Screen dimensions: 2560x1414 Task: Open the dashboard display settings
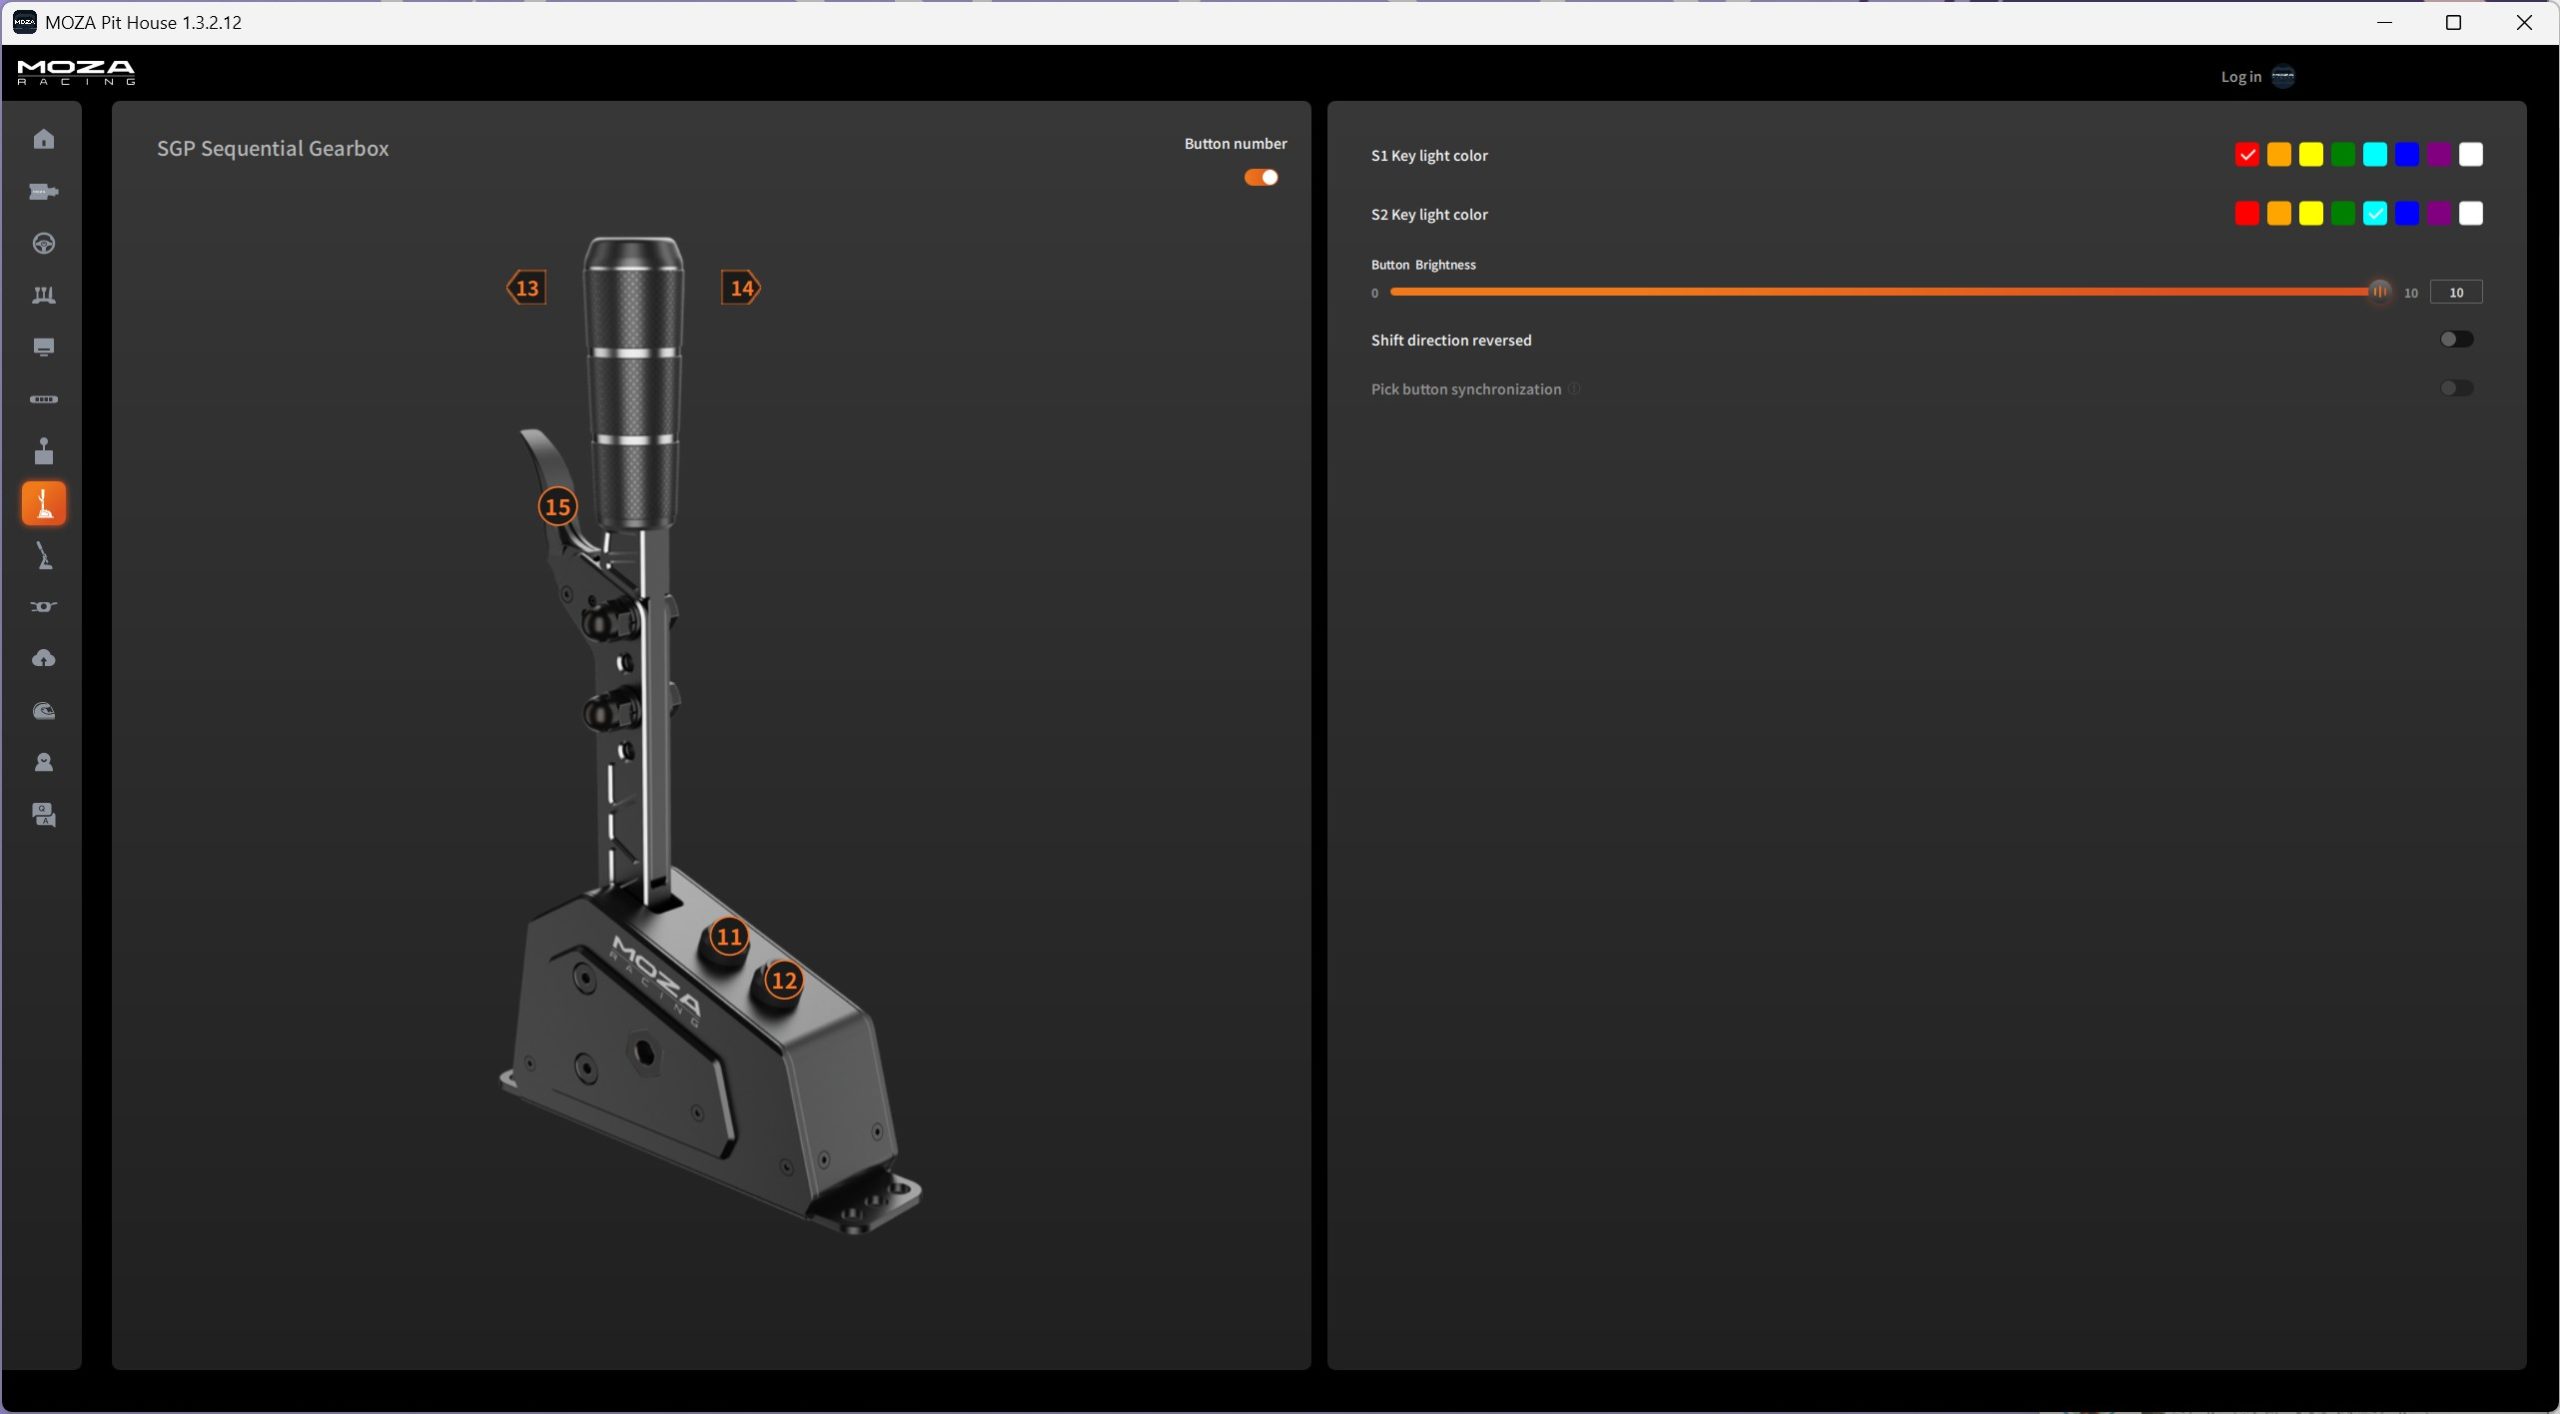click(44, 347)
